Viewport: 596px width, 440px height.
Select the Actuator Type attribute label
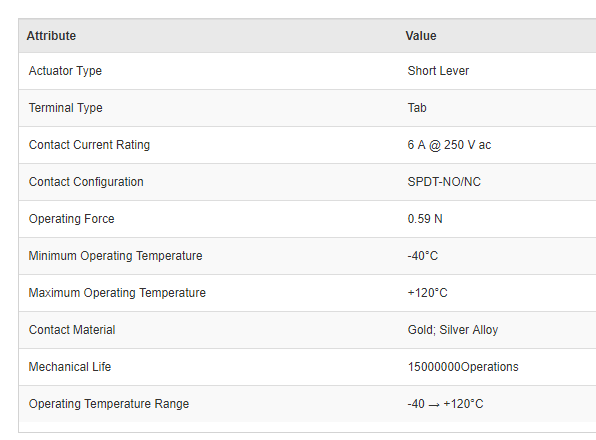65,71
